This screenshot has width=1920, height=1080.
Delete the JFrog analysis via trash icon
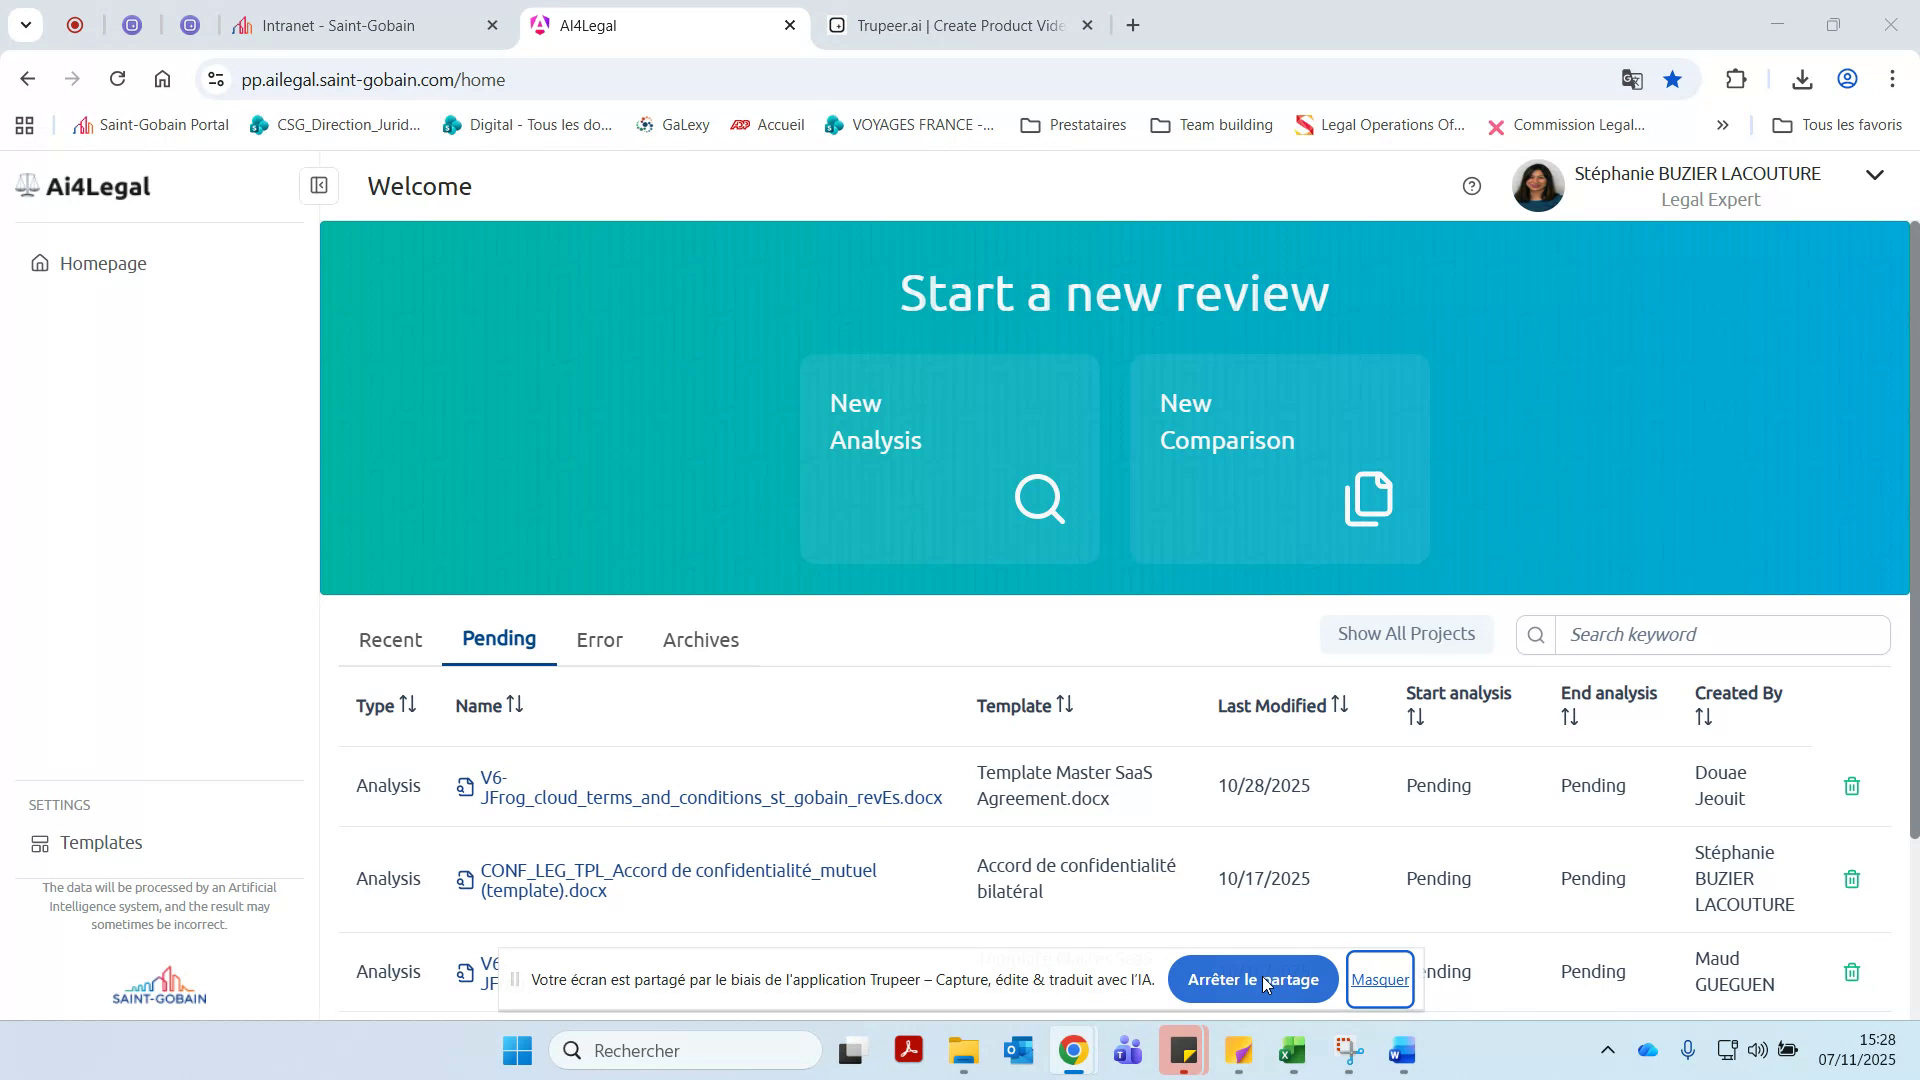tap(1851, 786)
